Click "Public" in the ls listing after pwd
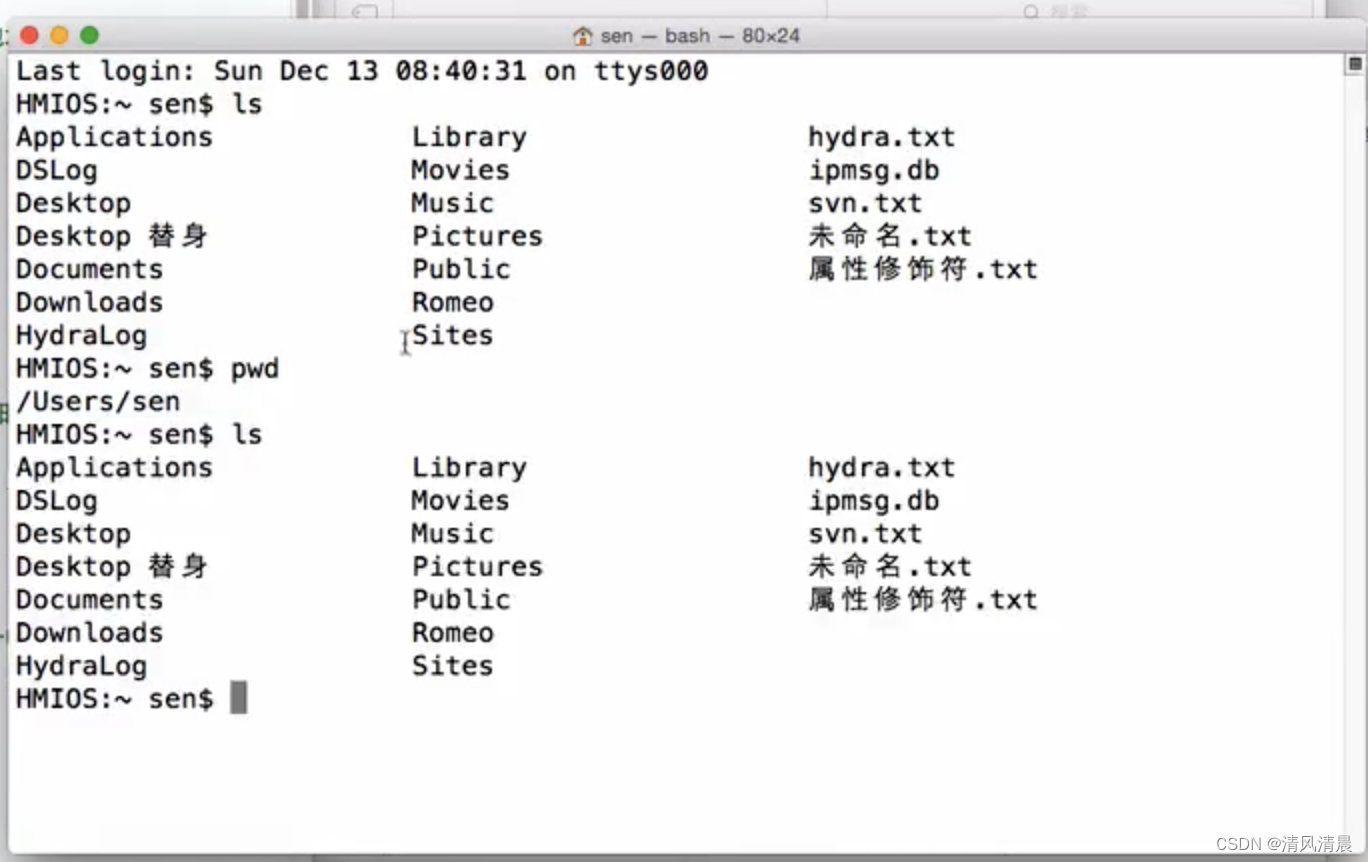1368x862 pixels. pos(461,600)
